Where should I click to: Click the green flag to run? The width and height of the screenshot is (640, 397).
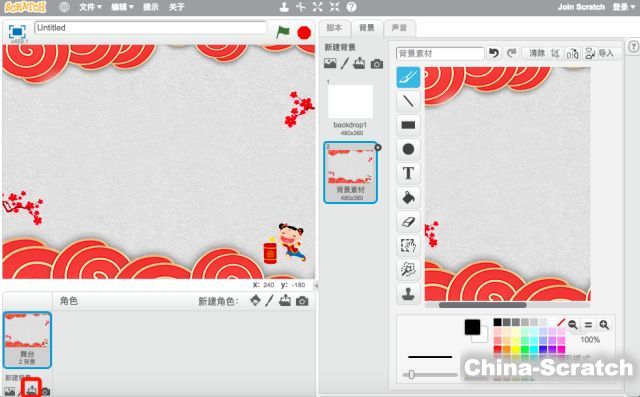(x=282, y=32)
